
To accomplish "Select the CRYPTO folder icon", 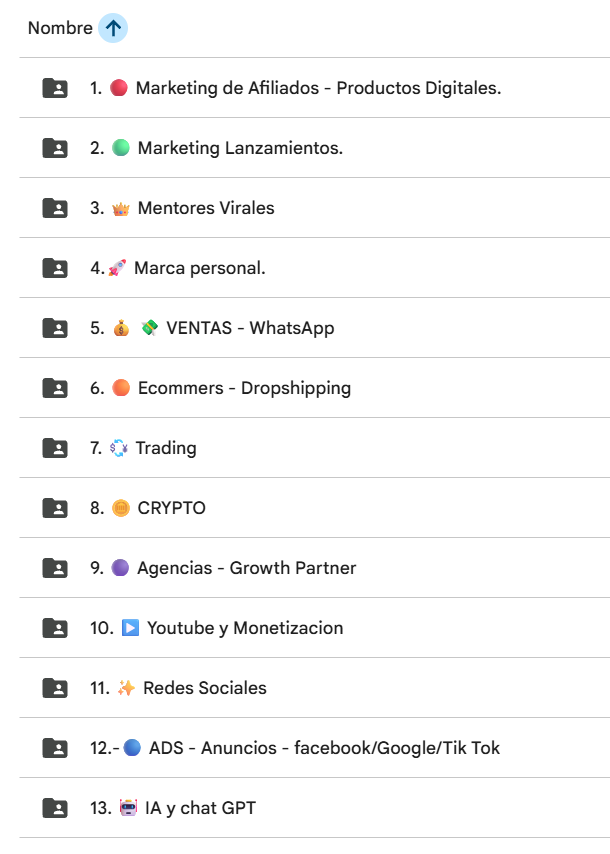I will click(55, 508).
